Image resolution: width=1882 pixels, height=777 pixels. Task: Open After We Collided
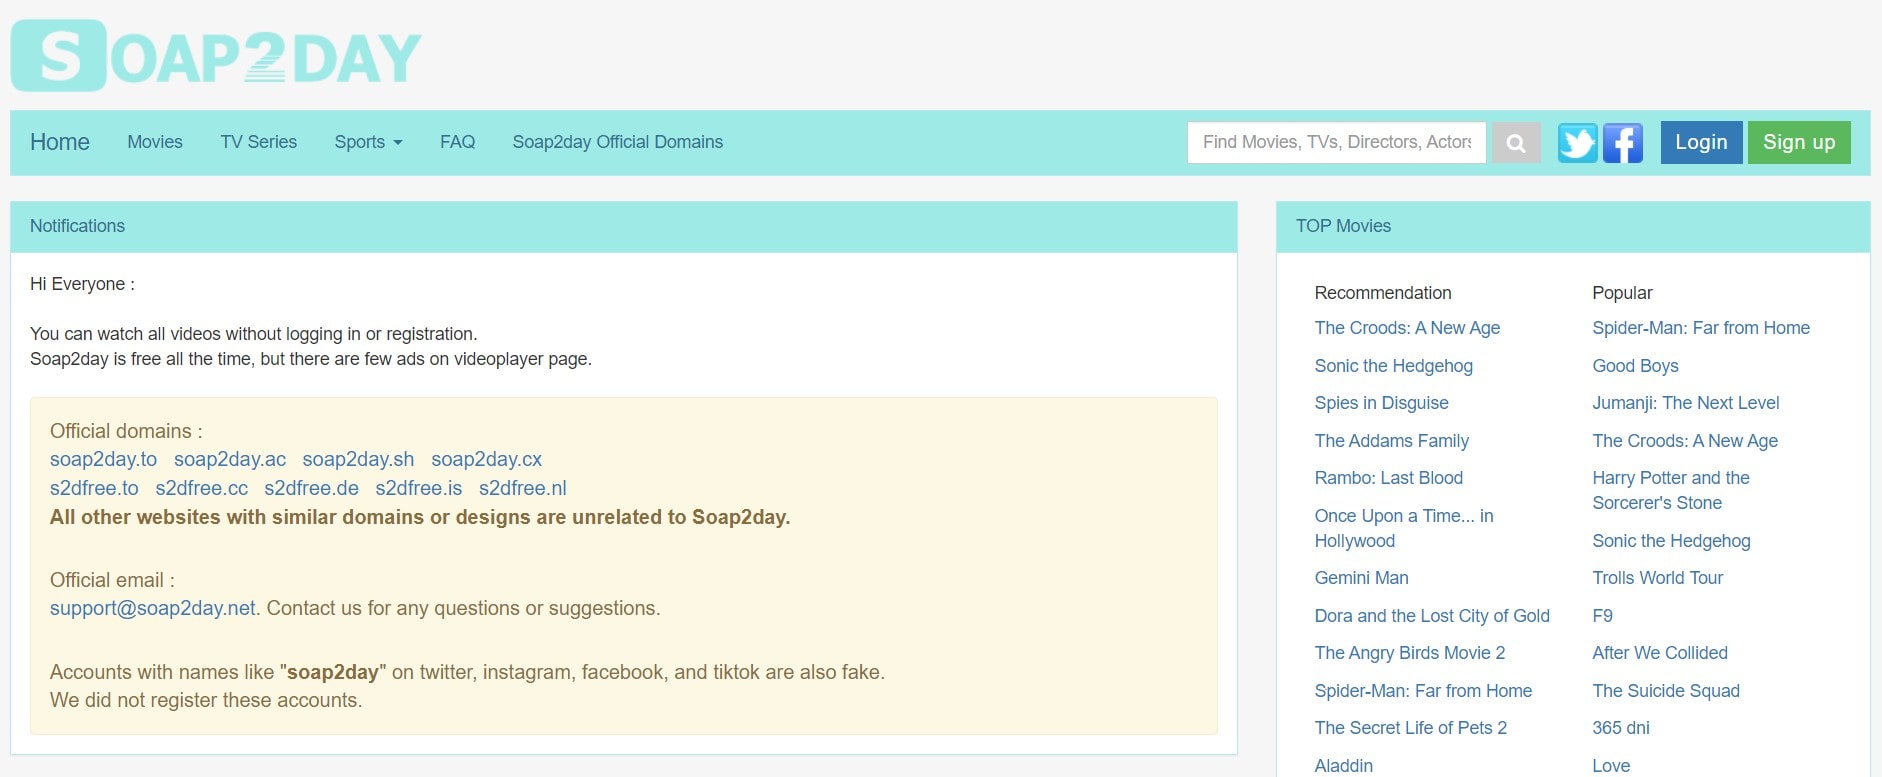click(1660, 653)
